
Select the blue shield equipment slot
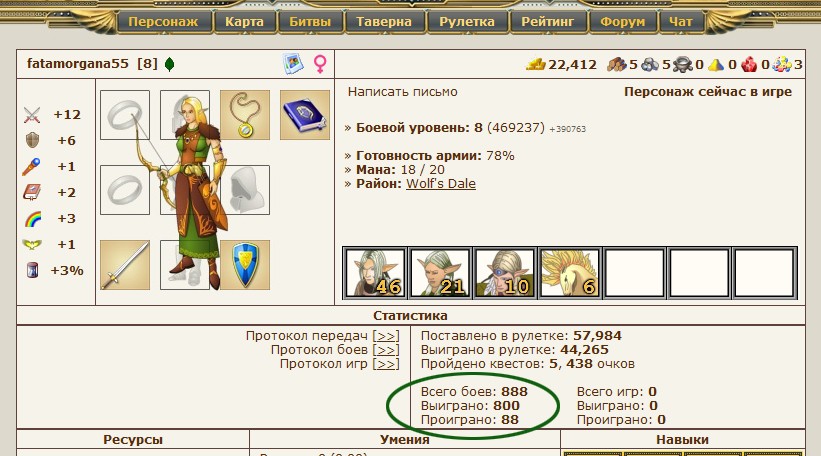pos(245,265)
